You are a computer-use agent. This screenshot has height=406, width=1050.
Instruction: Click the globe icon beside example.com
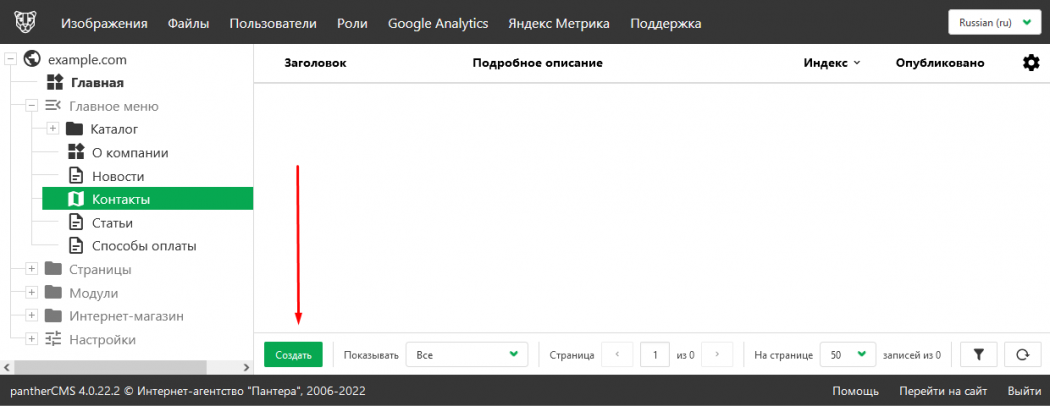point(32,59)
